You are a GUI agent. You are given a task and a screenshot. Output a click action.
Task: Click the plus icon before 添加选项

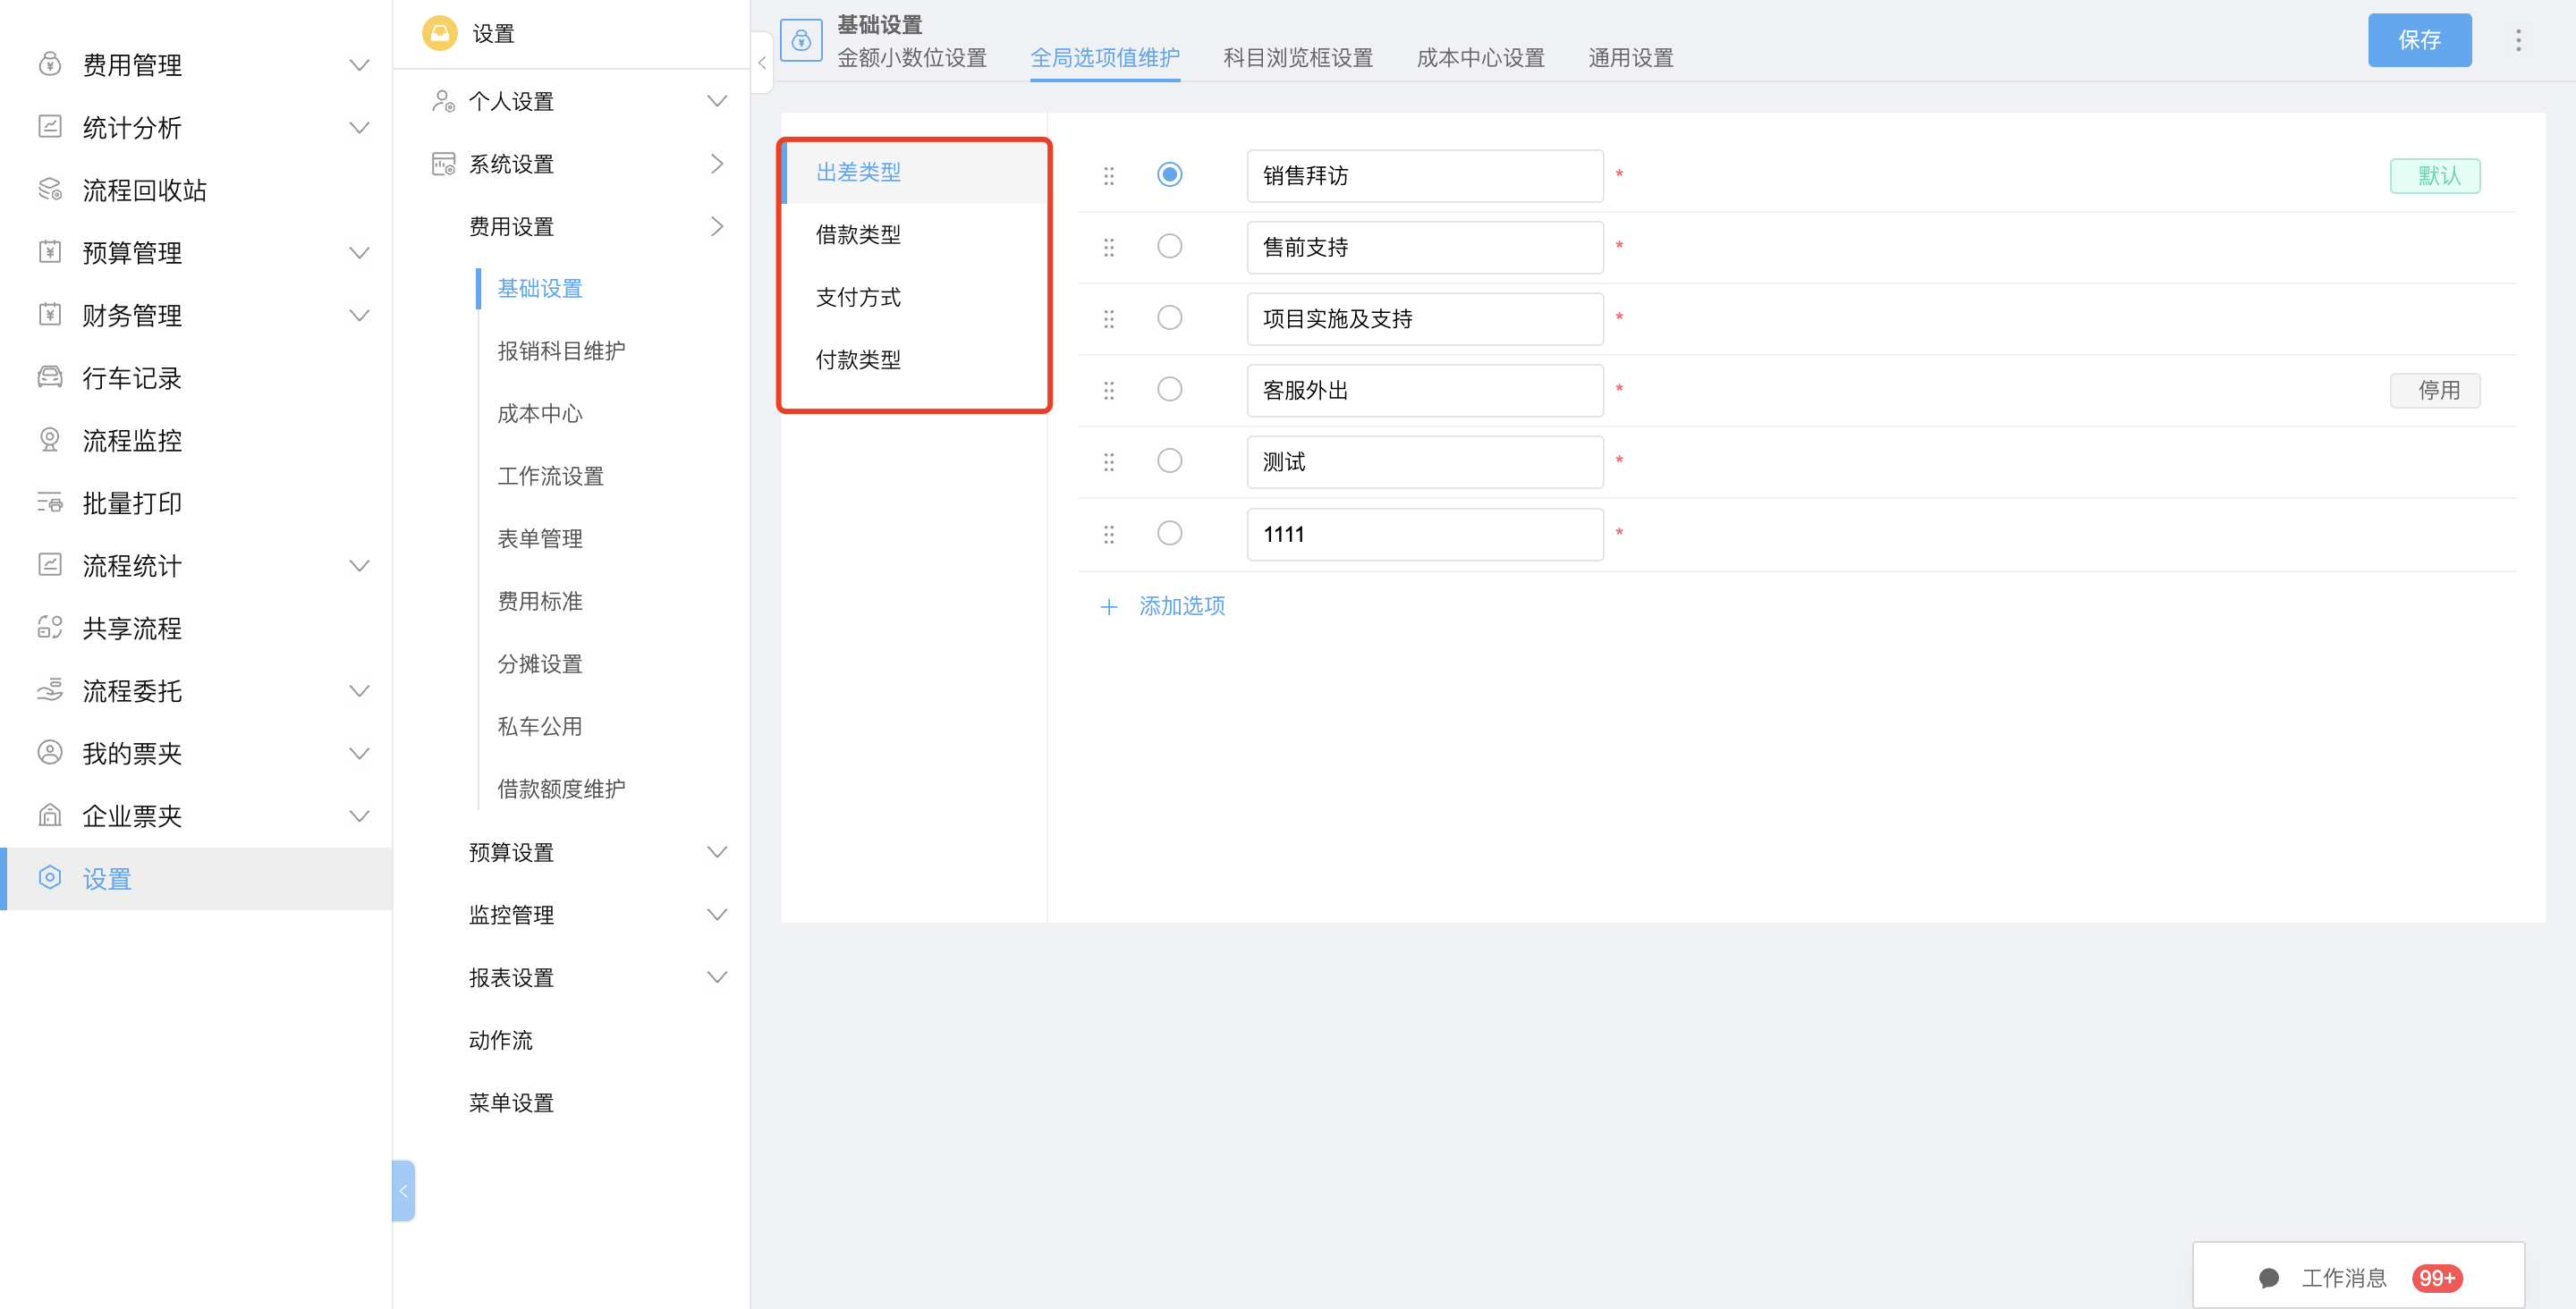coord(1108,606)
